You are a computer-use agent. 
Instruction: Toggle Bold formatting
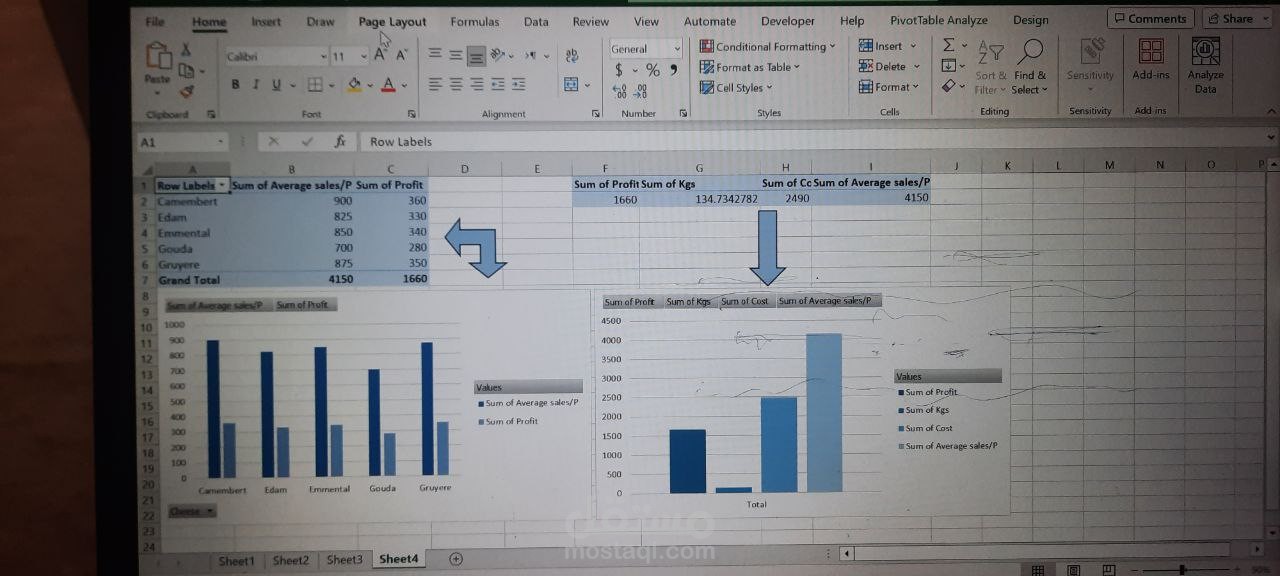coord(236,85)
